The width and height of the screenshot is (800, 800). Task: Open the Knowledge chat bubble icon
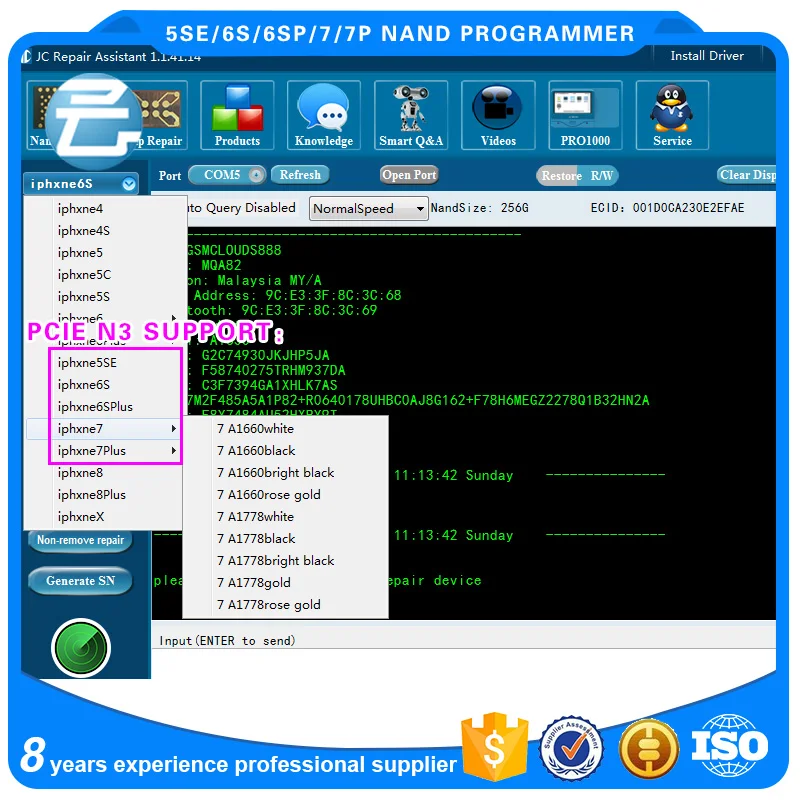tap(324, 115)
